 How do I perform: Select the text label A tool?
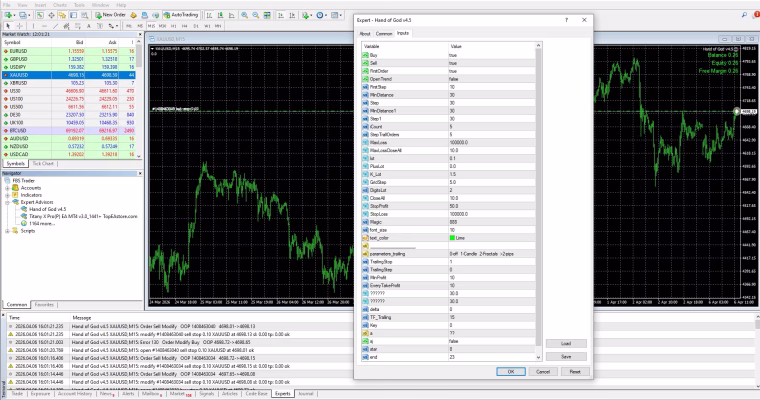tap(89, 26)
